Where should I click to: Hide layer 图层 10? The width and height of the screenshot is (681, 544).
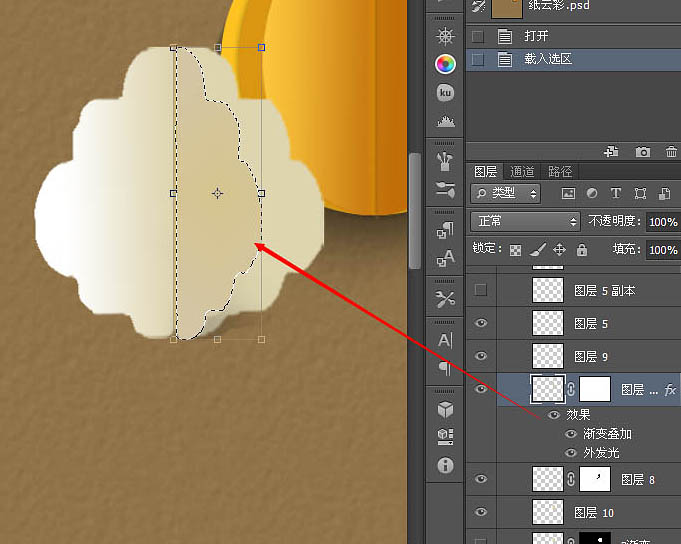pyautogui.click(x=481, y=512)
